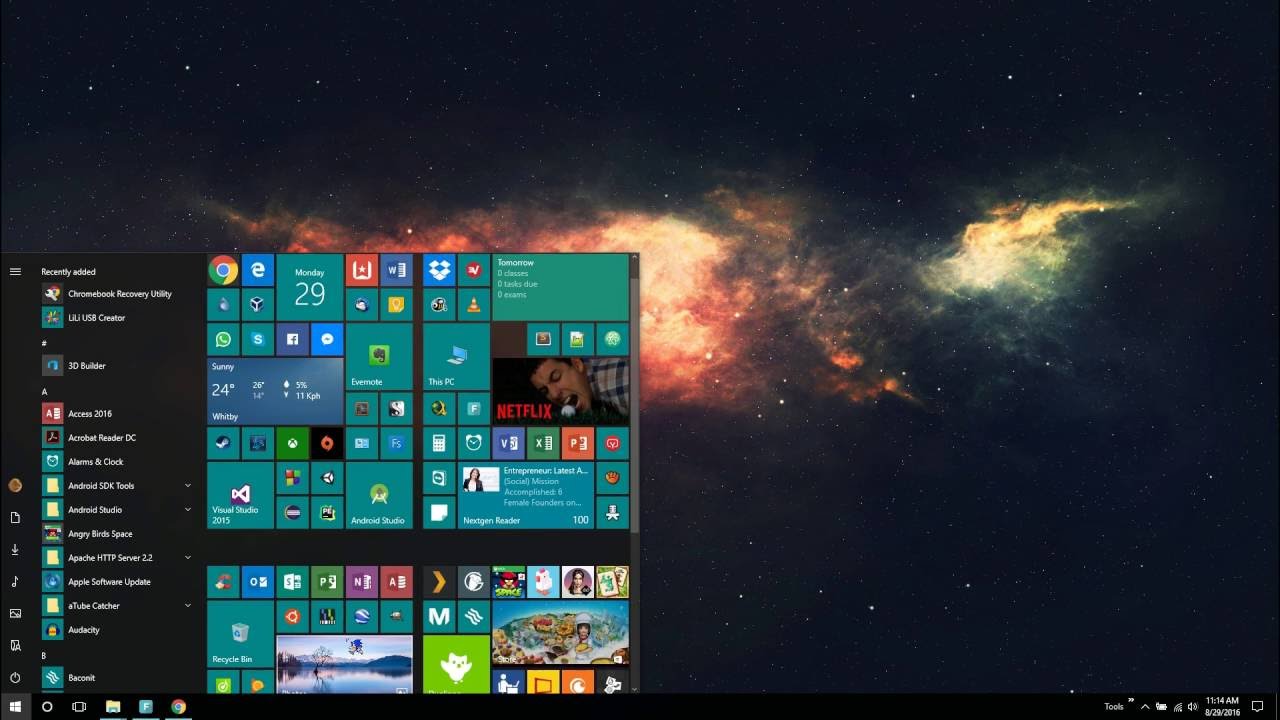Open the Dropbox tile
The height and width of the screenshot is (720, 1280).
439,270
